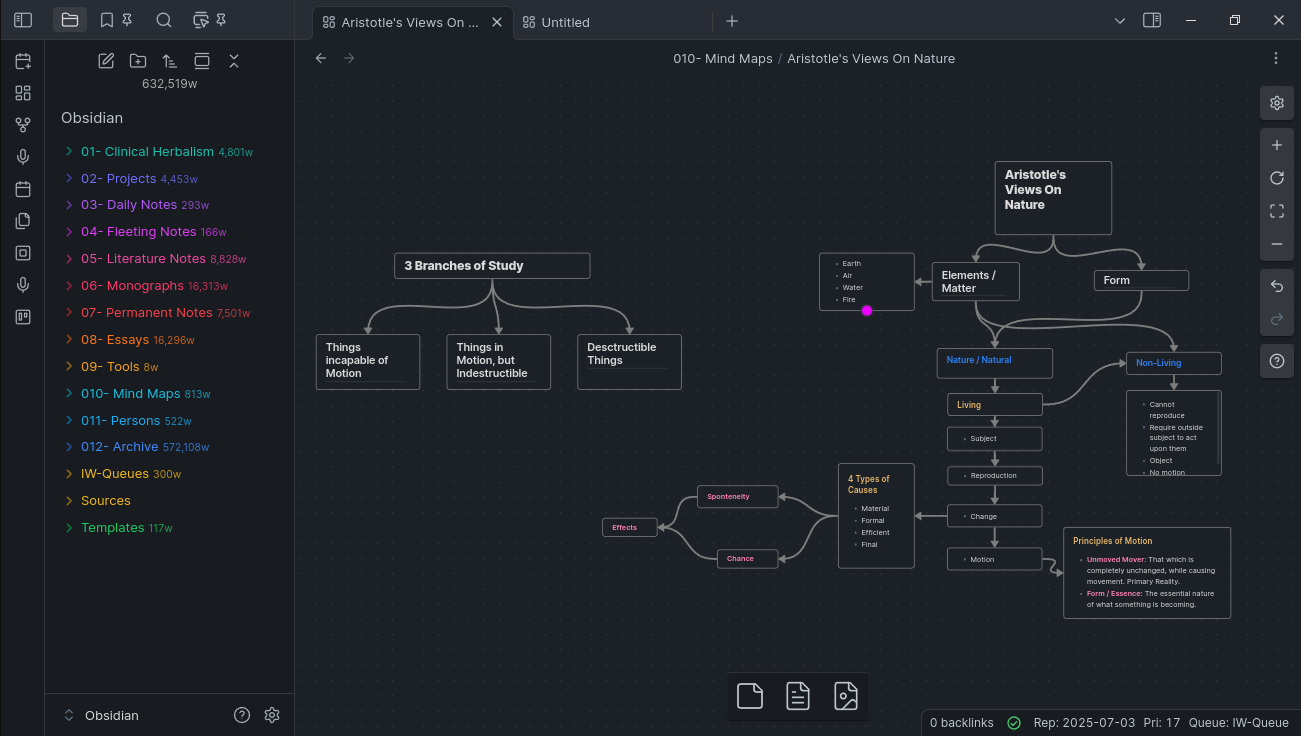
Task: Open more options menu for canvas
Action: pyautogui.click(x=1276, y=58)
